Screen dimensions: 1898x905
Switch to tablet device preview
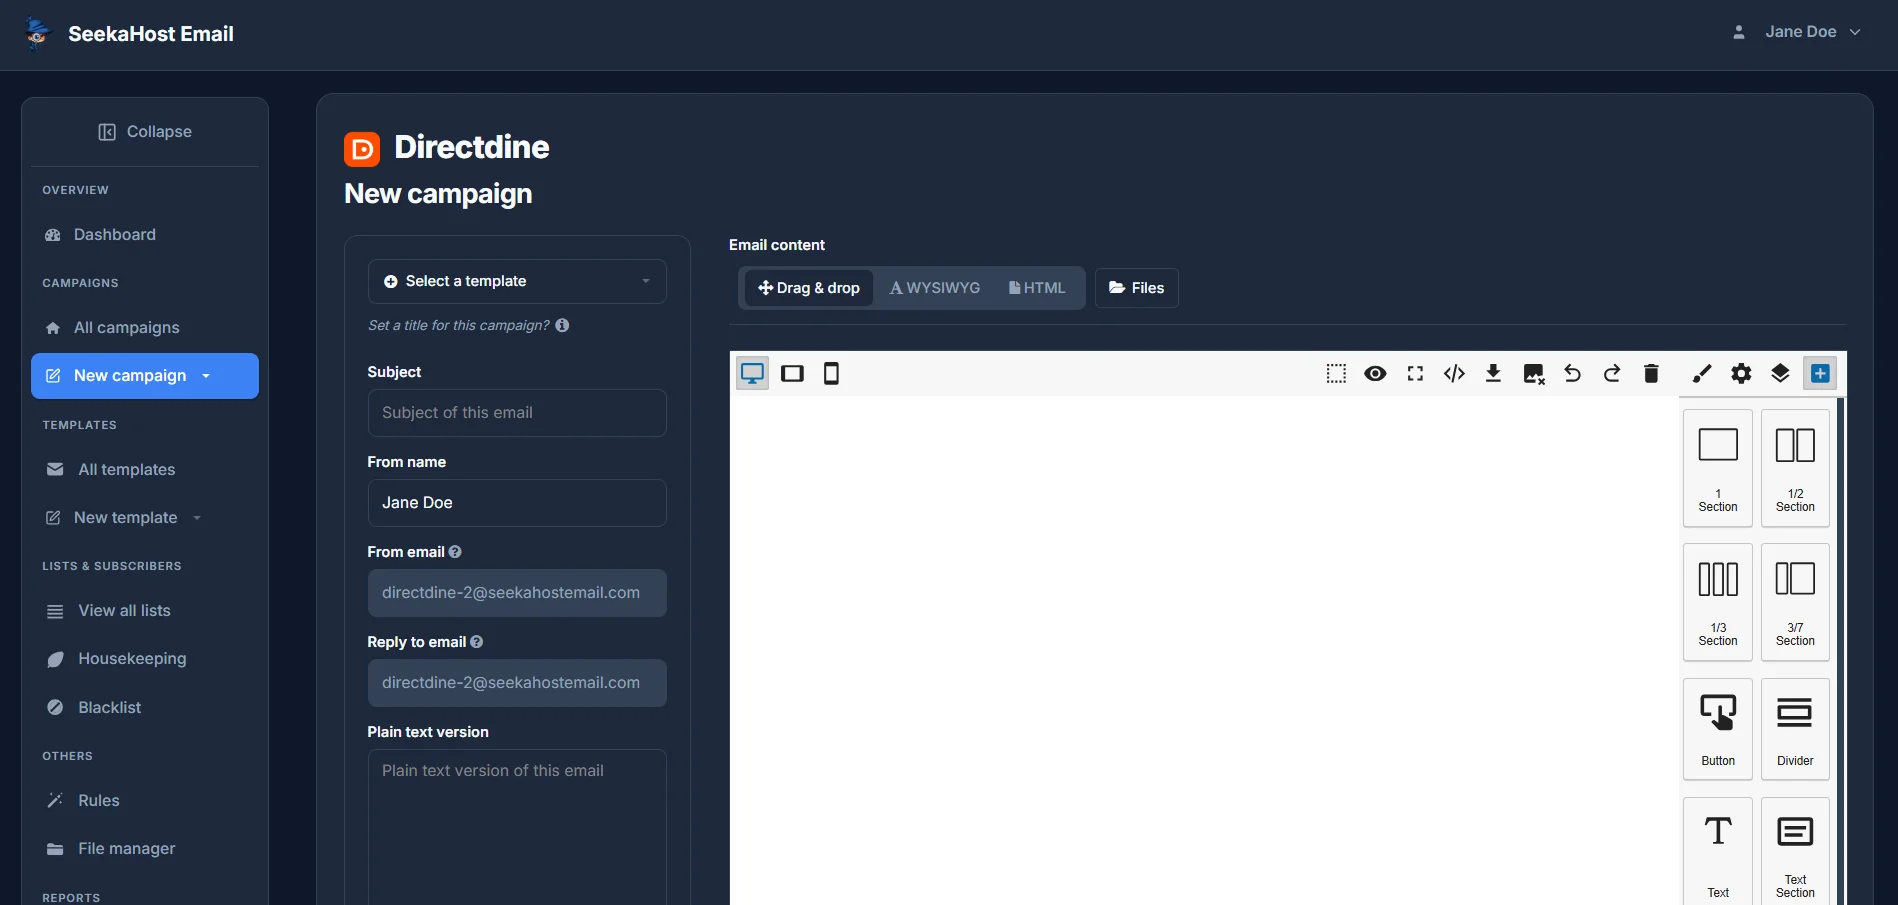click(x=793, y=374)
